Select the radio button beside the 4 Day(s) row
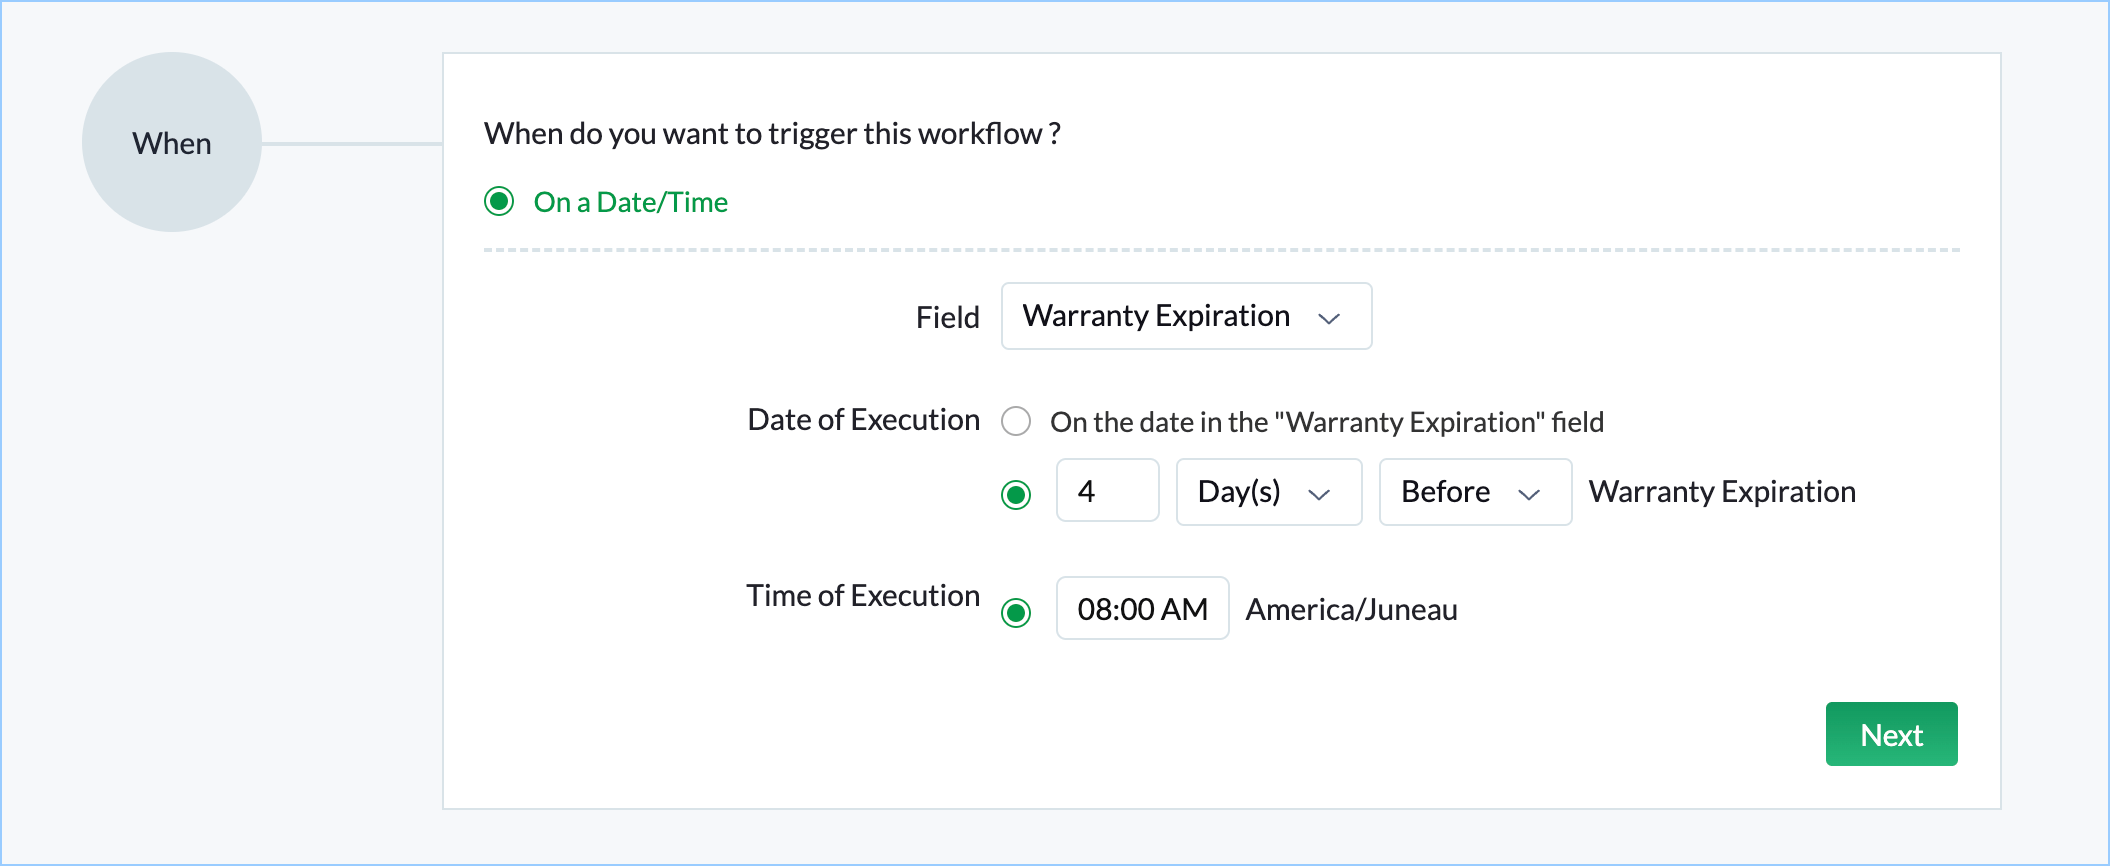The image size is (2110, 866). 1016,494
